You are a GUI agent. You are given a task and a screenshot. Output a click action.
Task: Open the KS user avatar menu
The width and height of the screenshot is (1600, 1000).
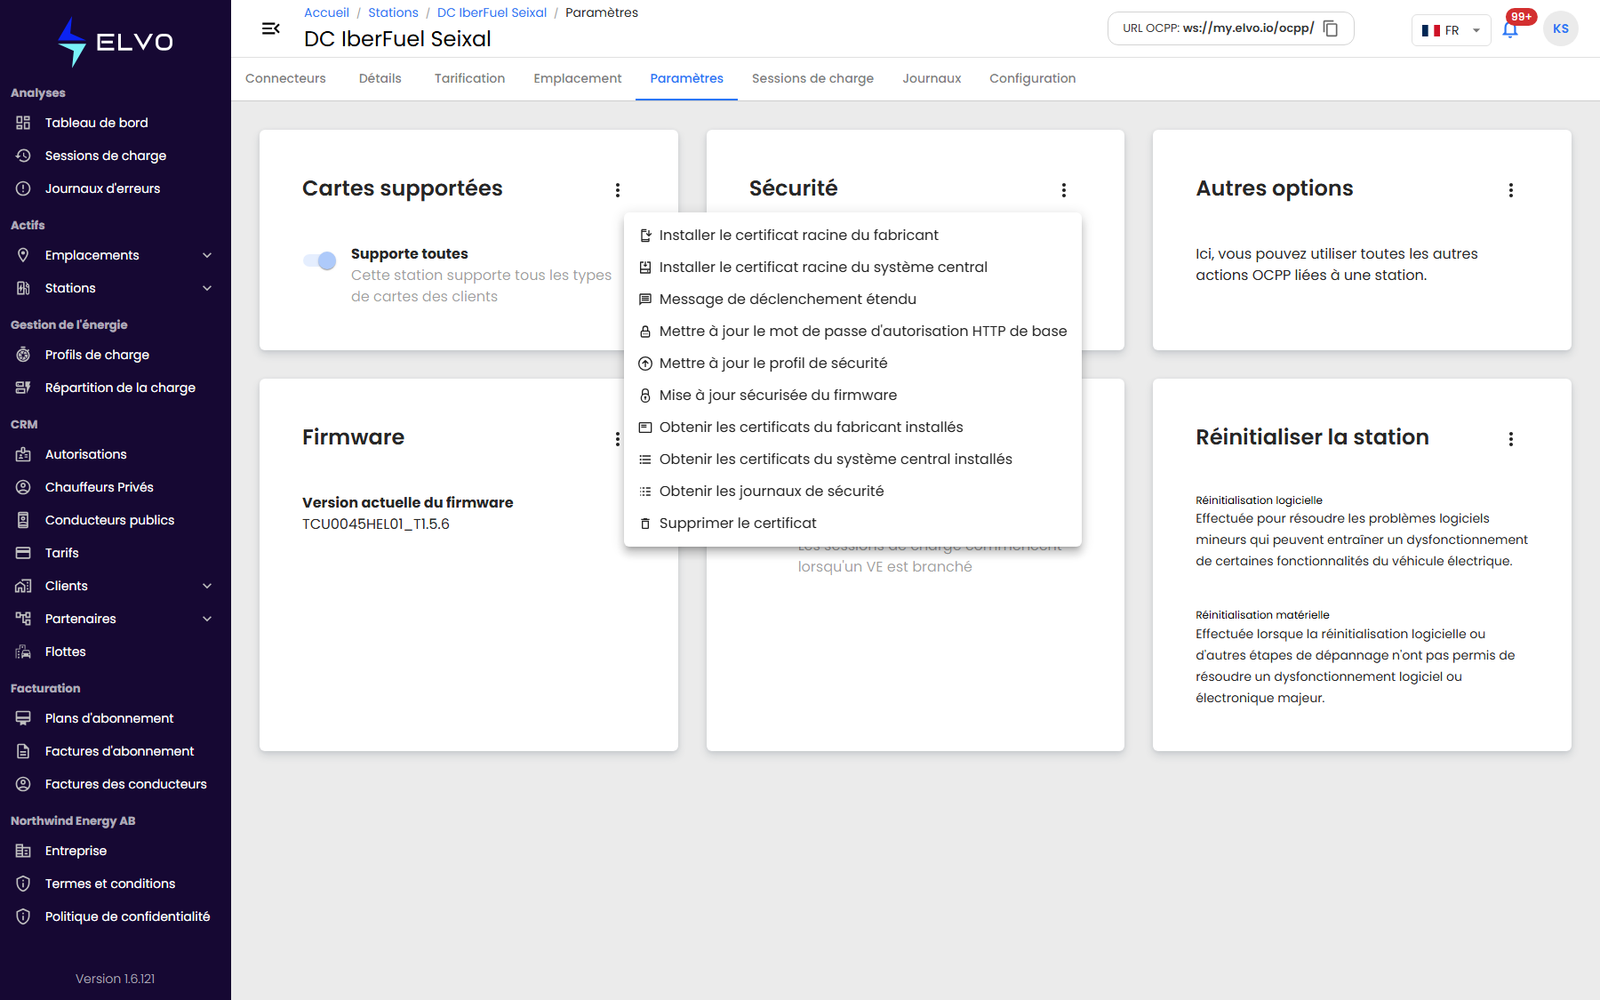pos(1560,29)
